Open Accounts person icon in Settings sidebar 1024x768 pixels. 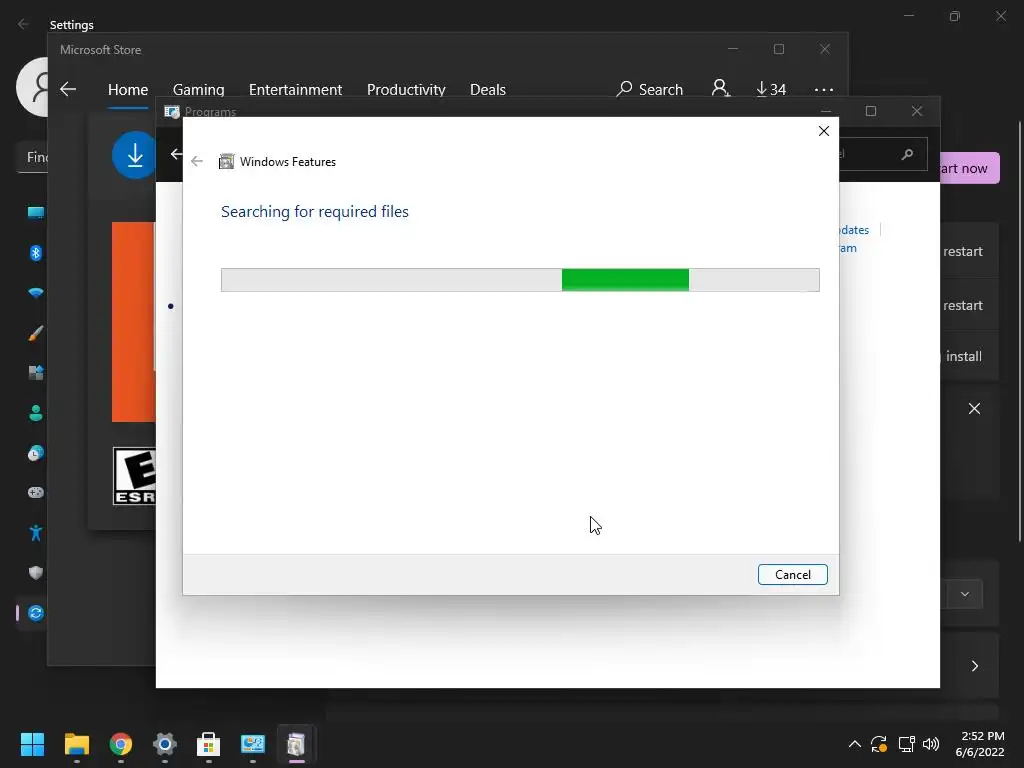[x=36, y=413]
